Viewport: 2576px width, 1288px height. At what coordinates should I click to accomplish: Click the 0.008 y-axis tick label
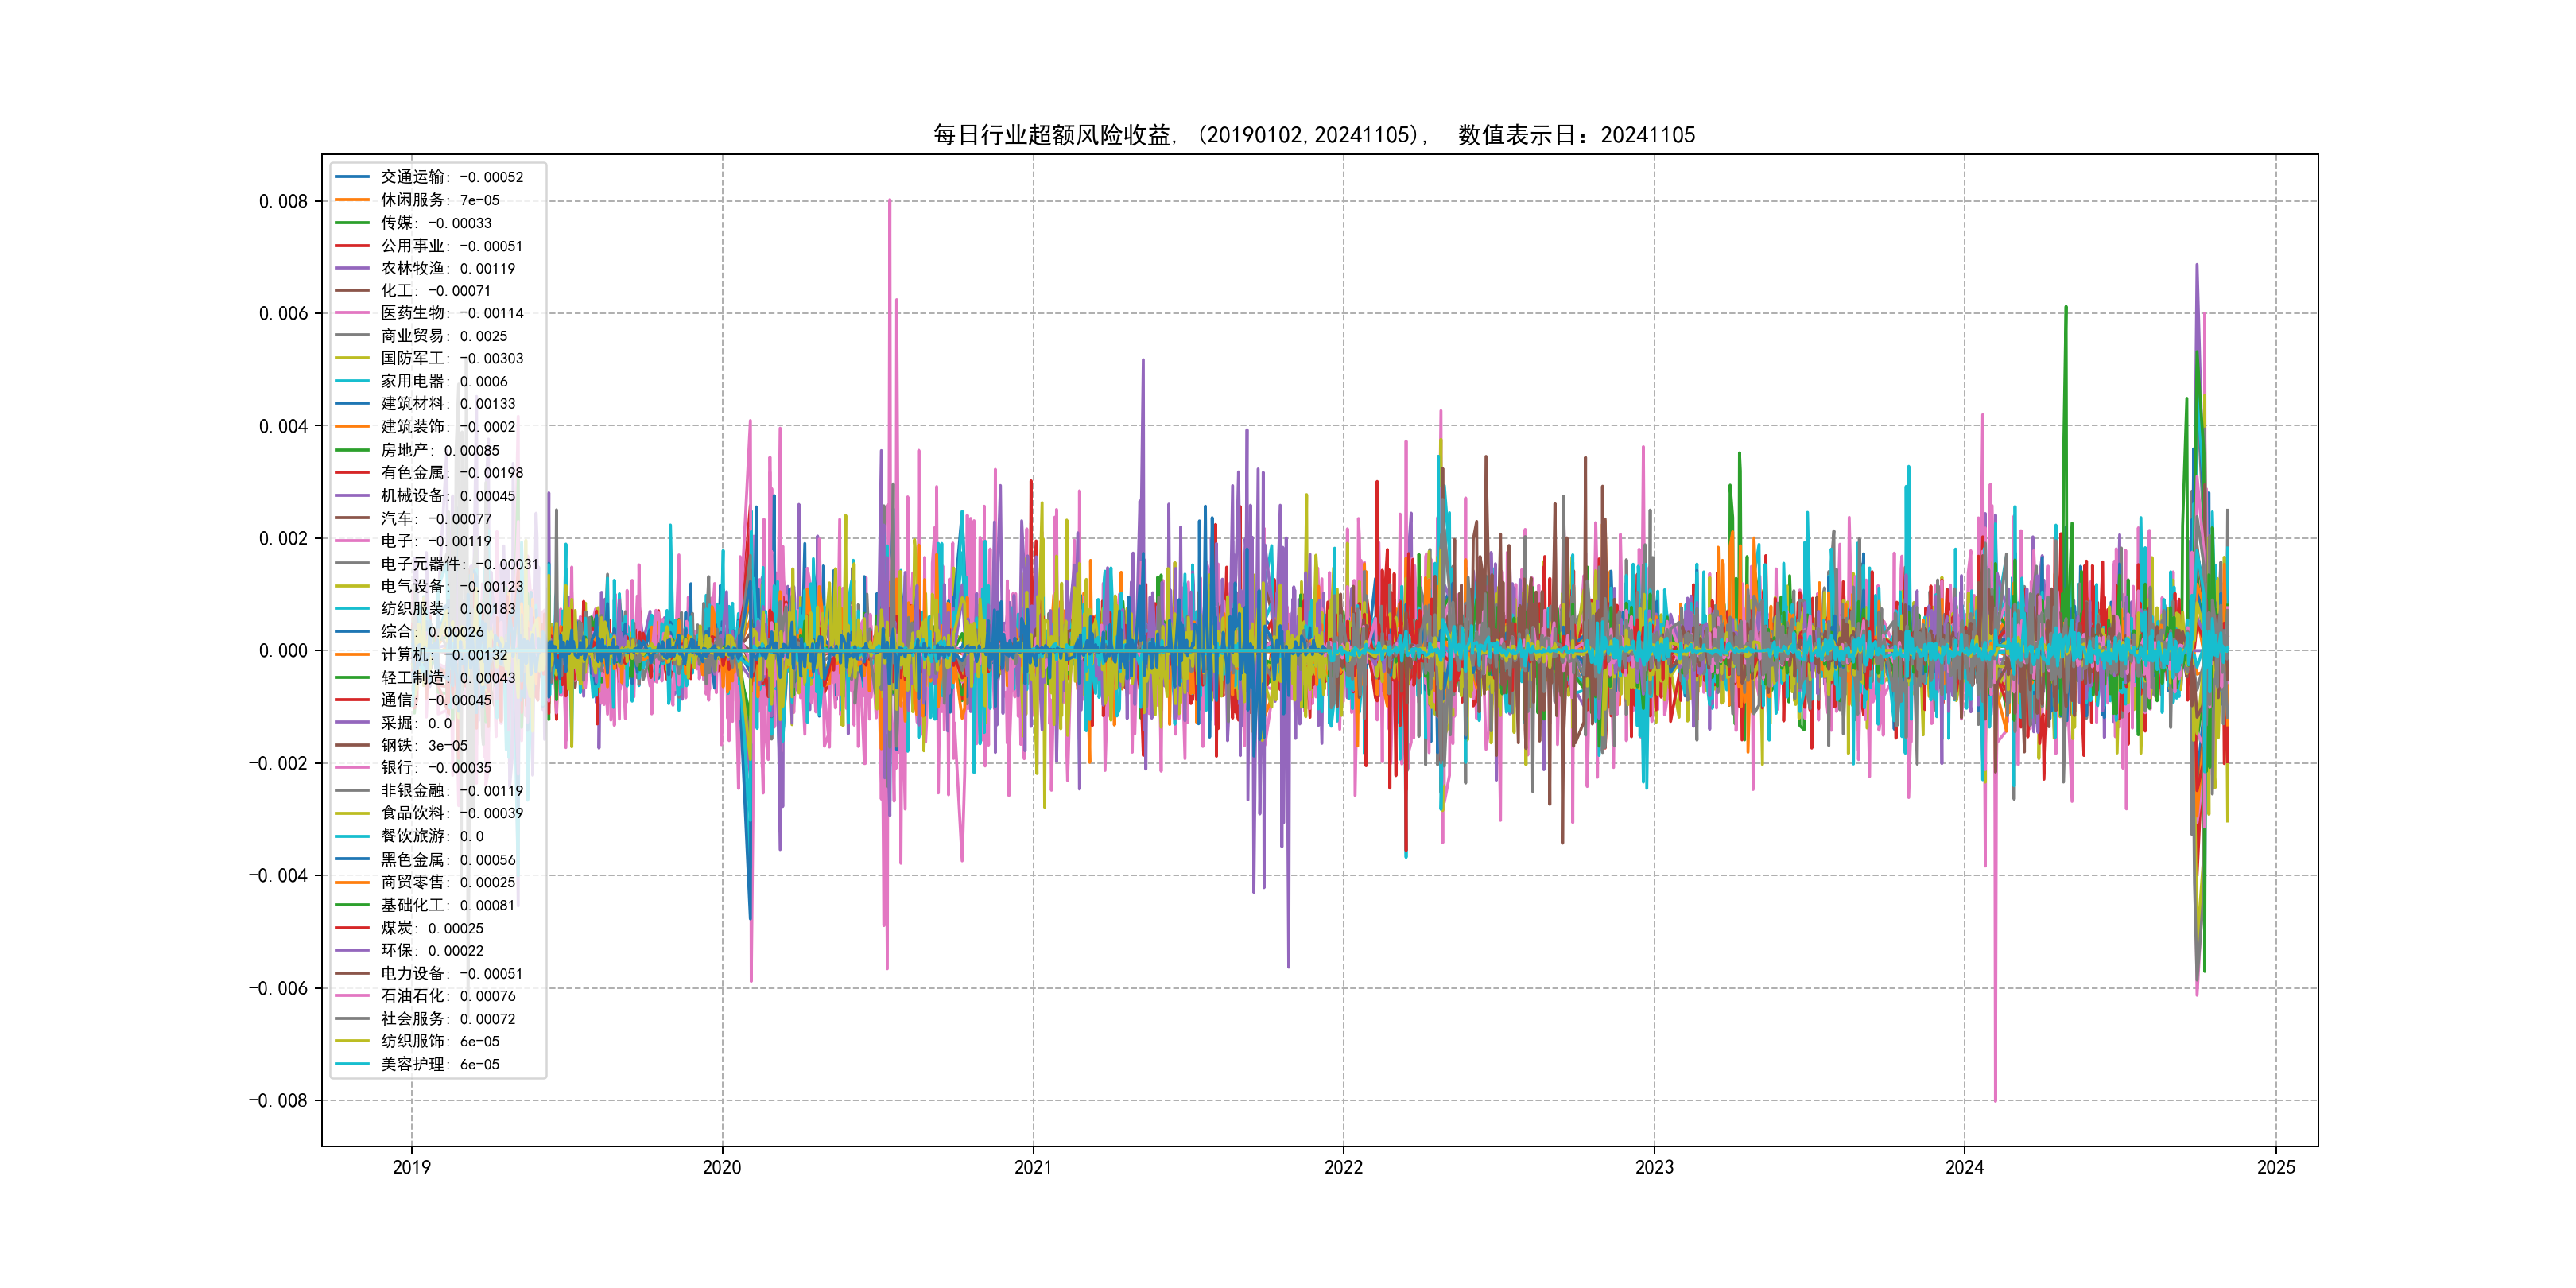283,201
